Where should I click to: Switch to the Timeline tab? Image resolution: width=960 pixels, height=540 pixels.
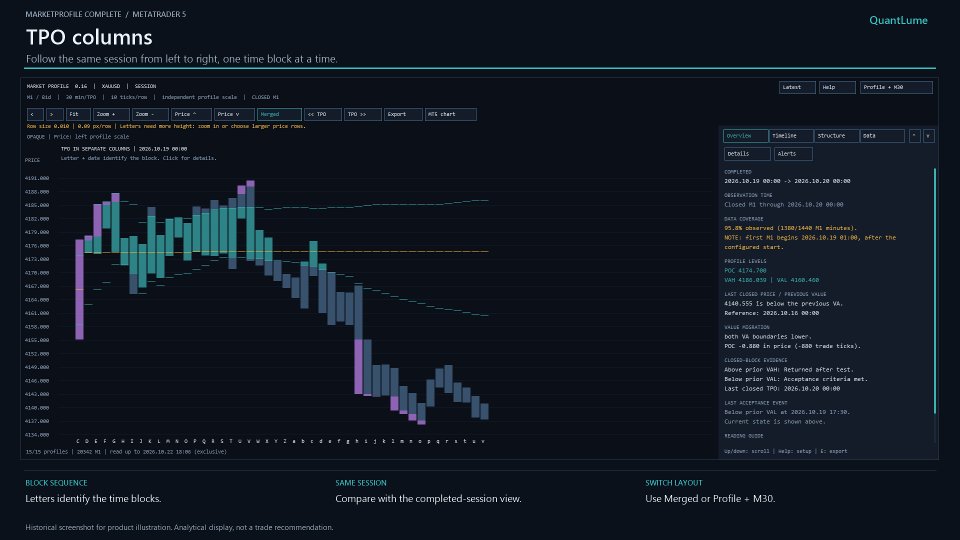791,136
